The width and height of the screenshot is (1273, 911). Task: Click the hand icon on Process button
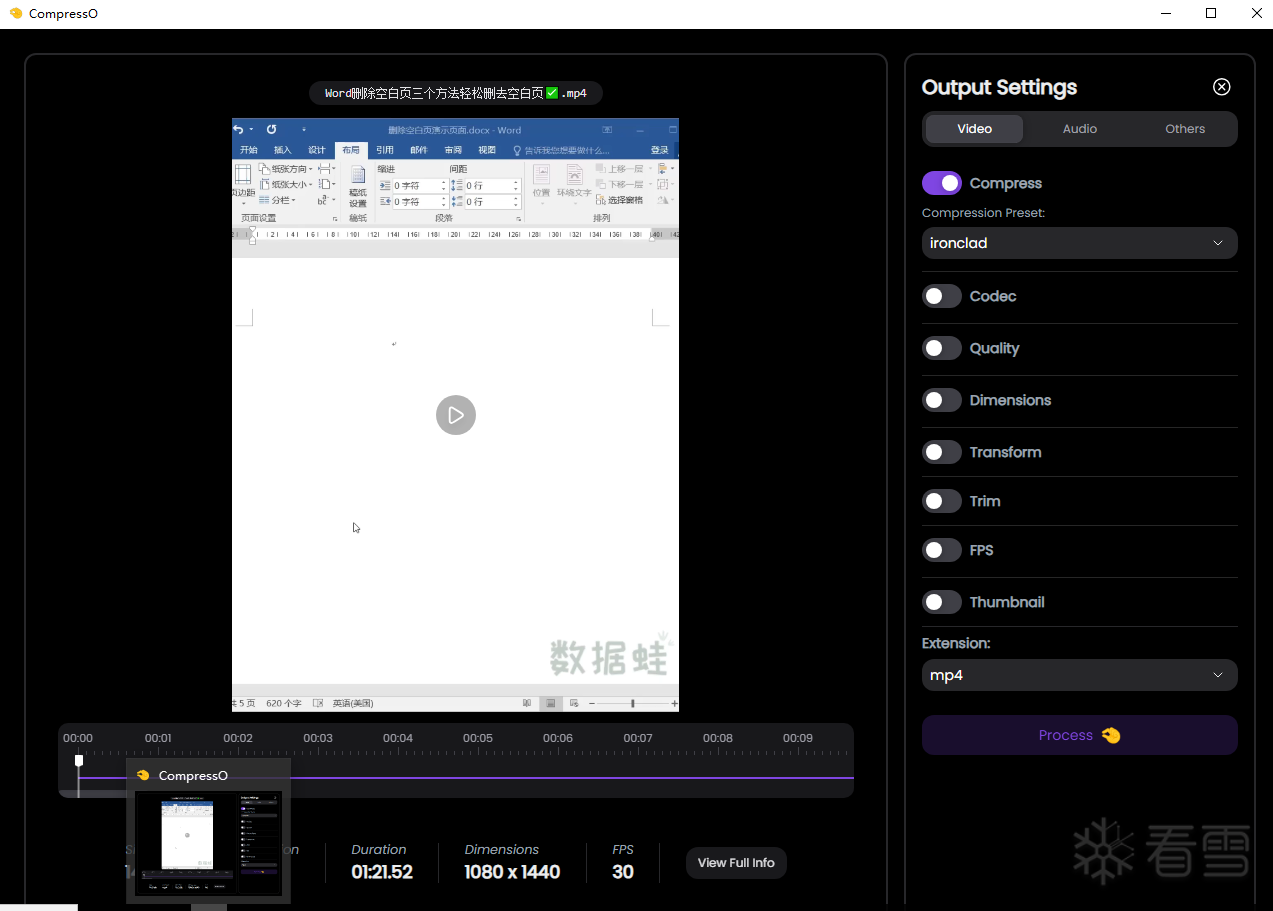click(x=1111, y=736)
